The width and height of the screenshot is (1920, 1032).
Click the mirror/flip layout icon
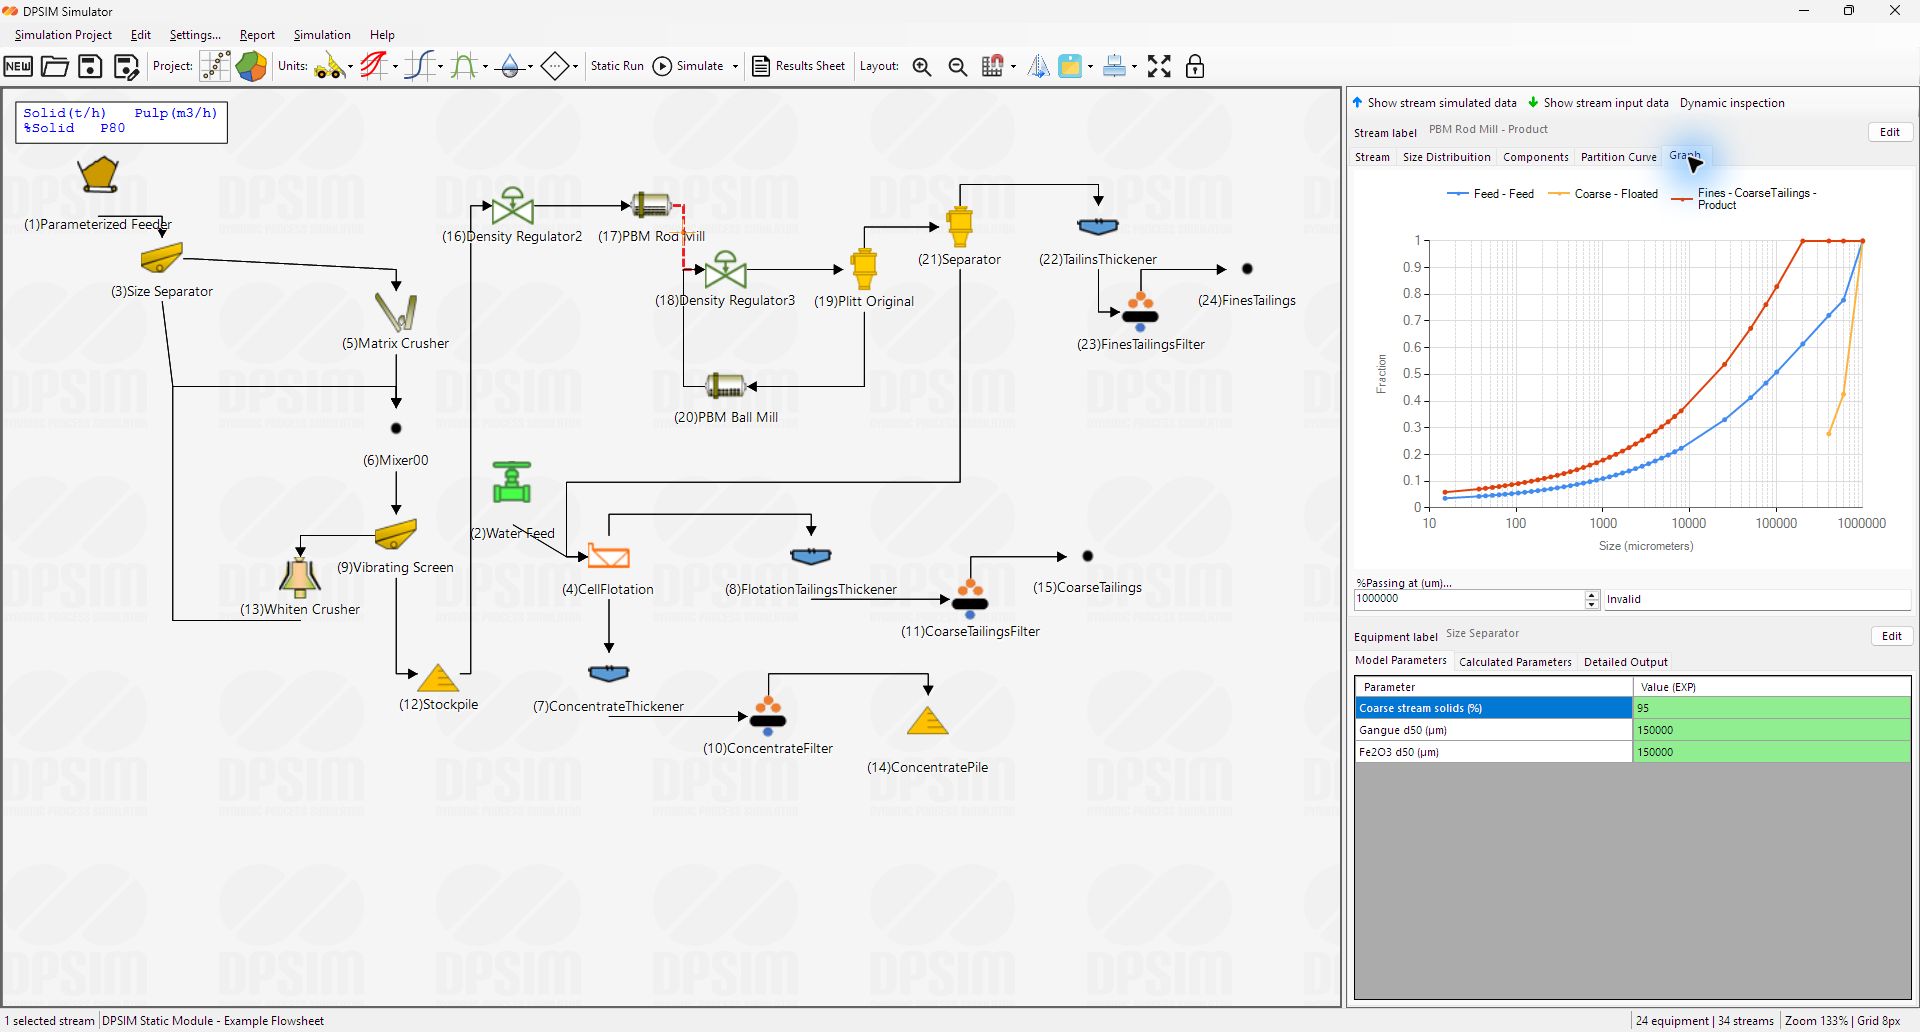tap(1039, 66)
